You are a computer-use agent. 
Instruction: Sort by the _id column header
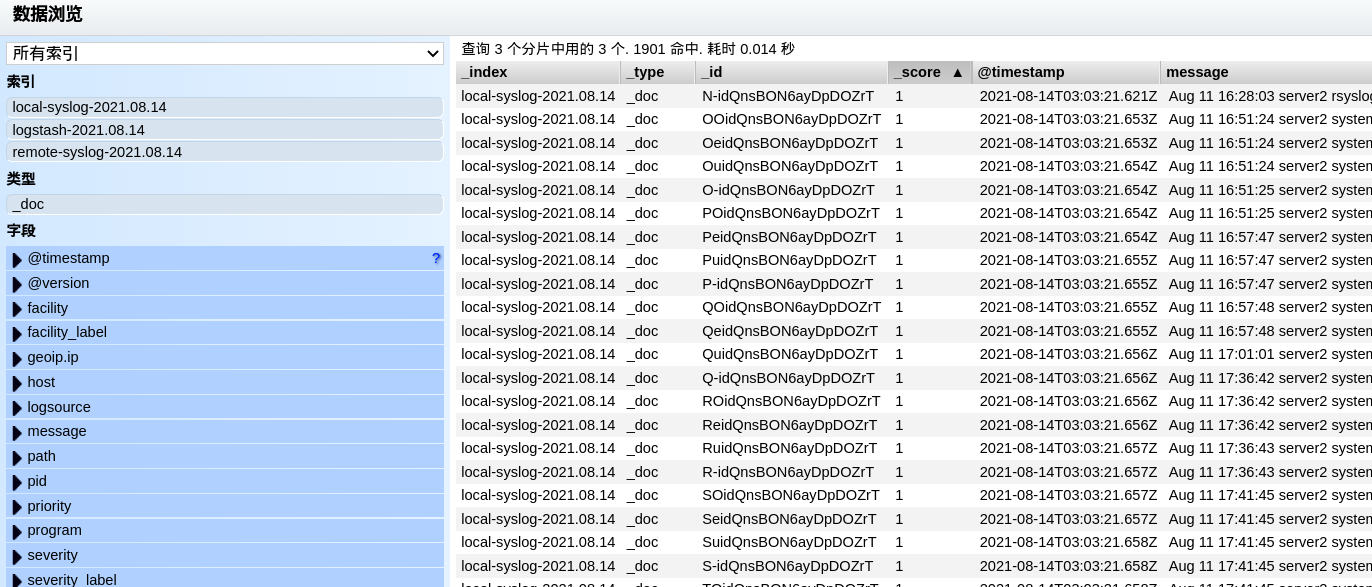click(791, 72)
